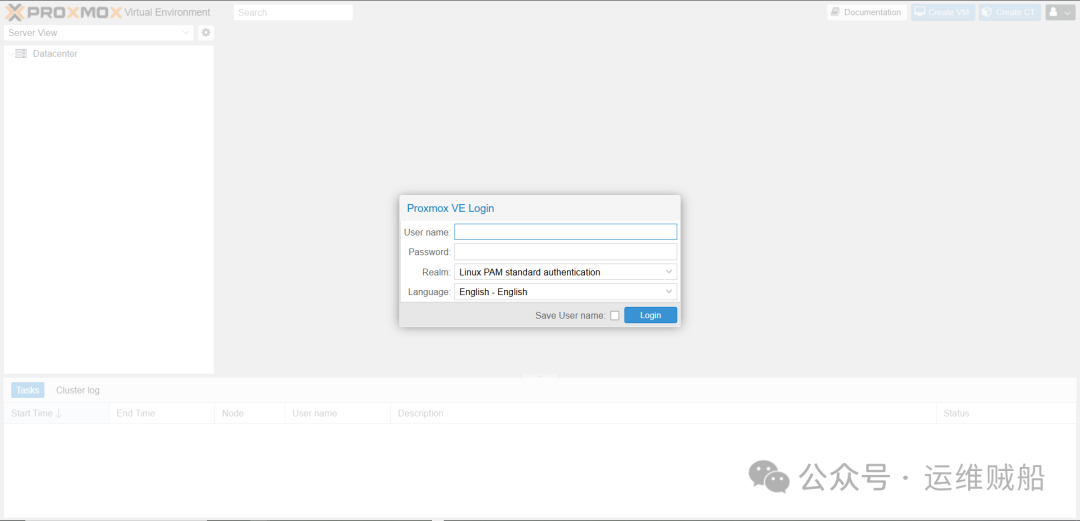This screenshot has width=1080, height=521.
Task: Click the Start Time column header
Action: [x=56, y=413]
